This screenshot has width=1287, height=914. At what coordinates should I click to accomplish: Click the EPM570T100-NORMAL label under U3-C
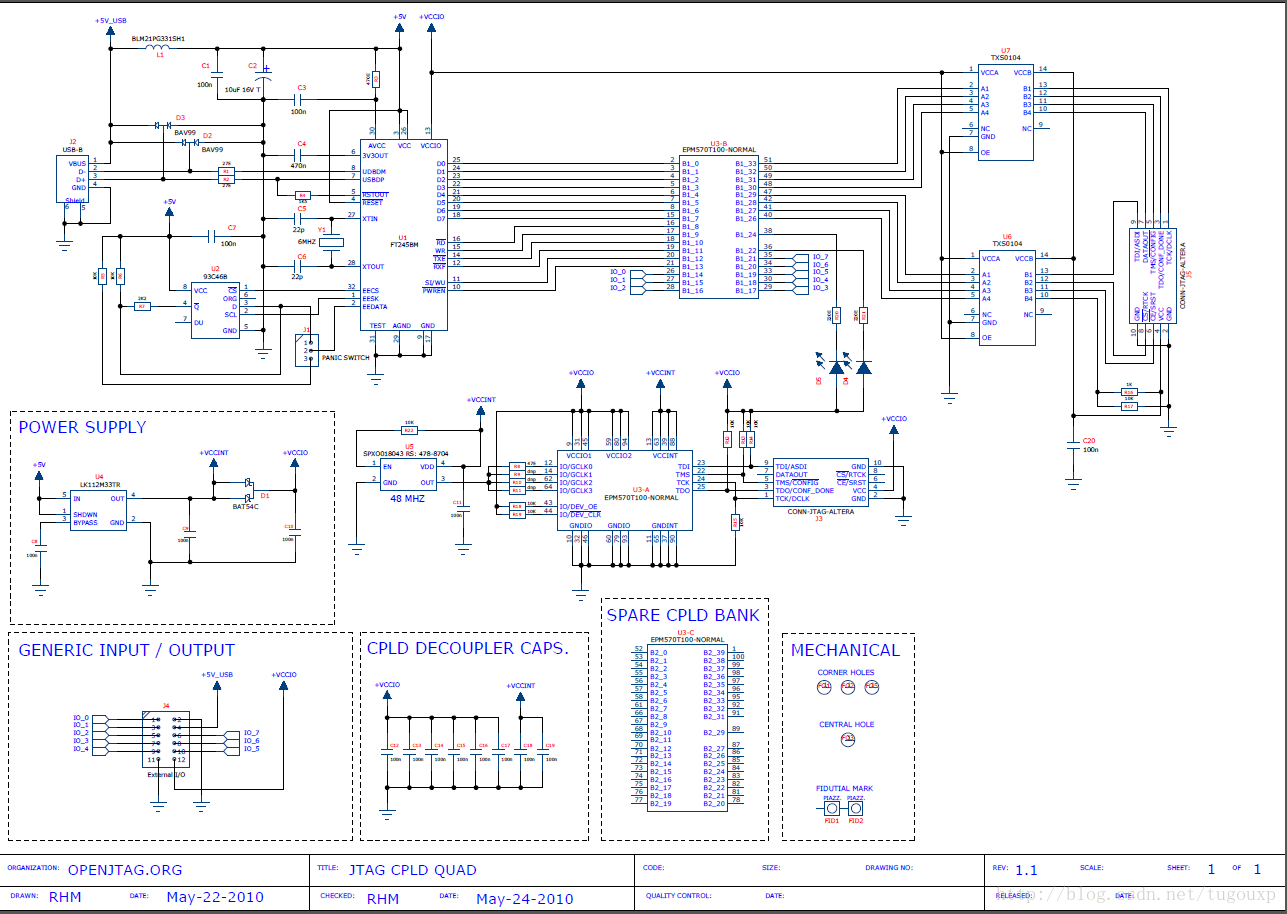pos(687,639)
